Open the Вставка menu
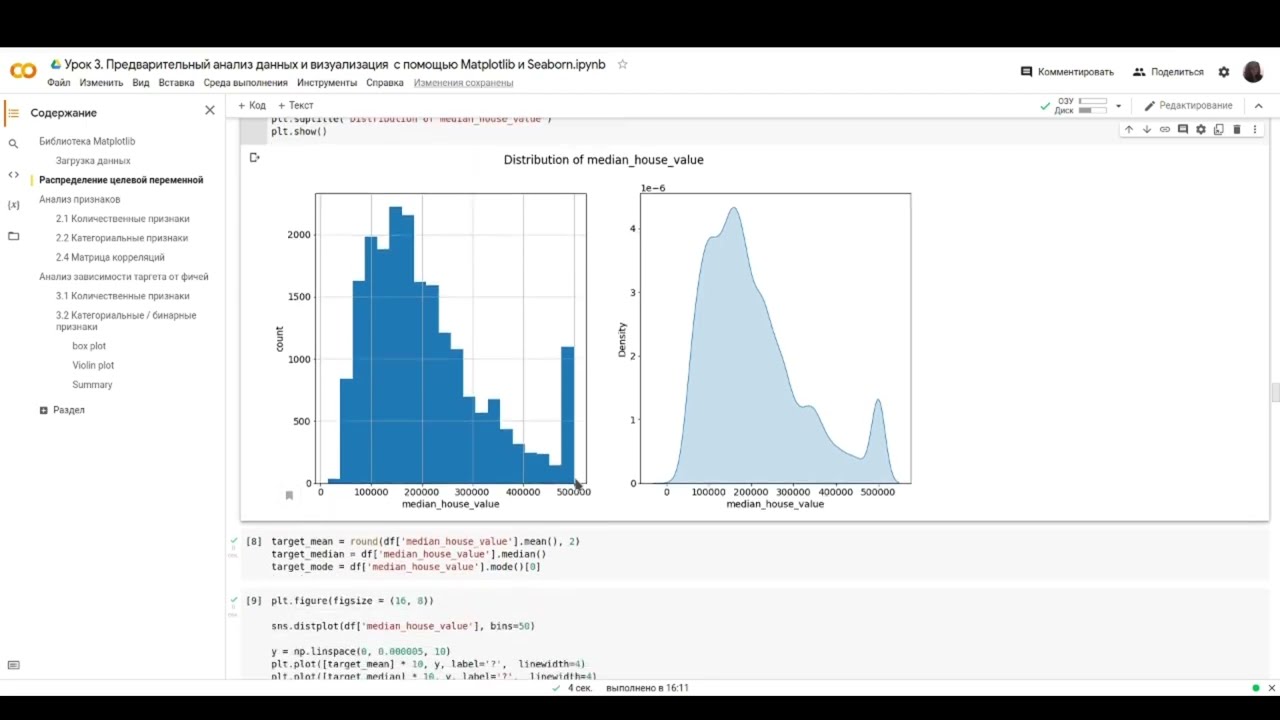 coord(176,83)
